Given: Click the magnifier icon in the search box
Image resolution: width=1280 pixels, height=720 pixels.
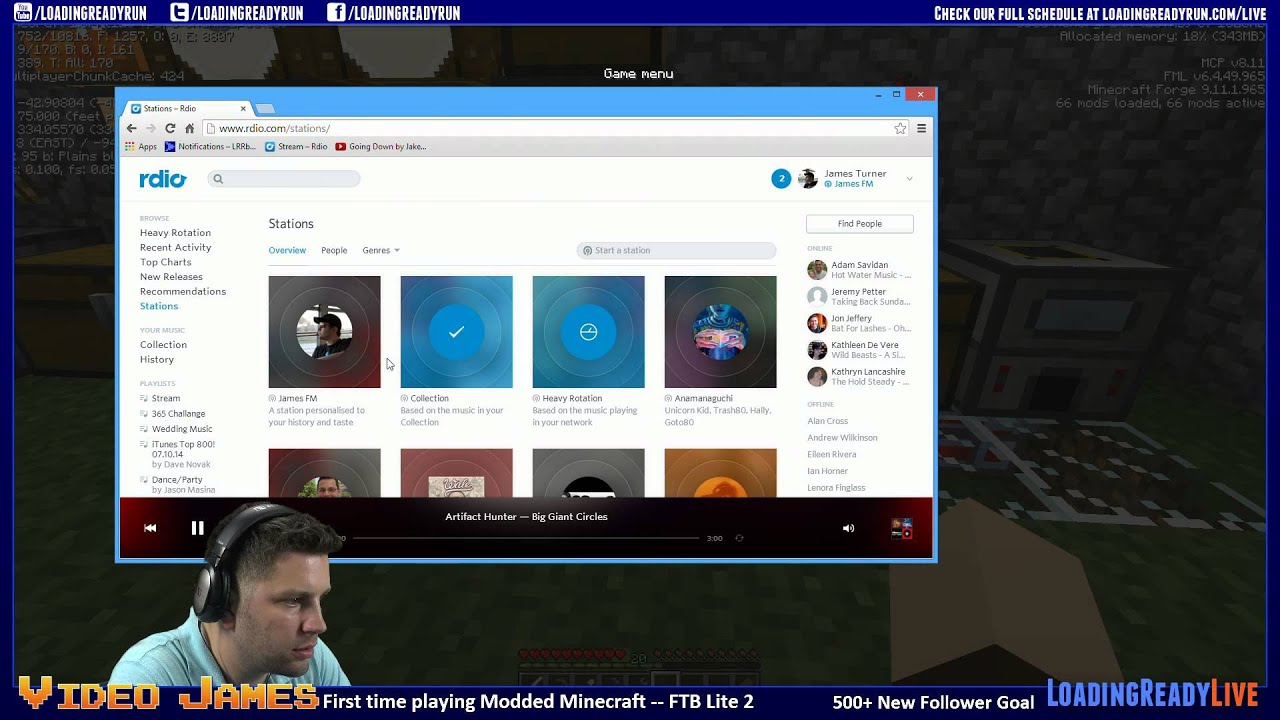Looking at the screenshot, I should point(217,179).
